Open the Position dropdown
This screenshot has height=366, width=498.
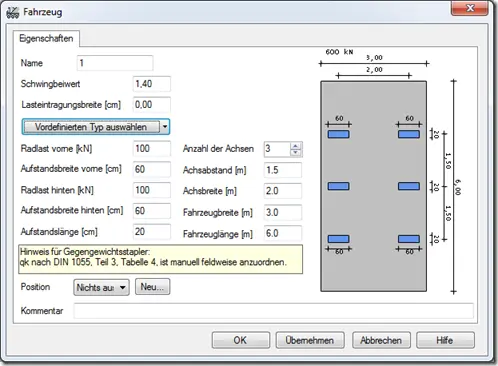101,287
